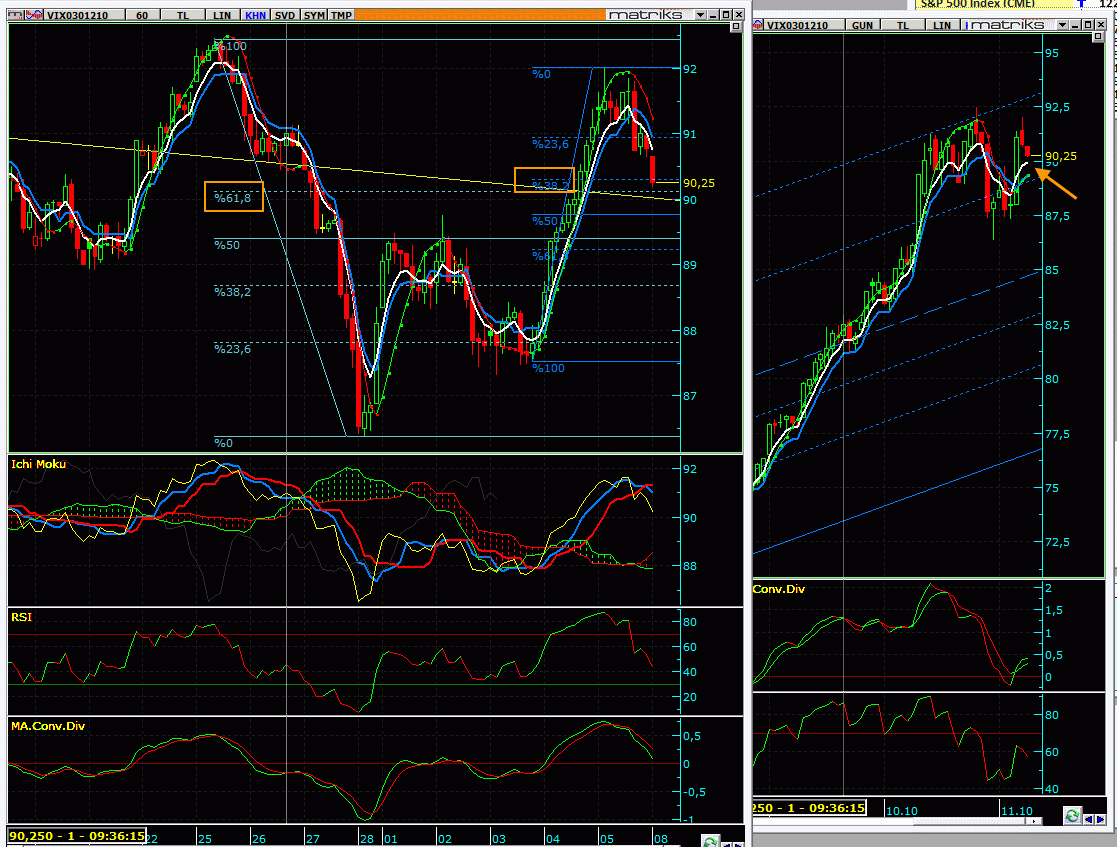Change the GUN period in the right chart
1117x847 pixels.
click(x=862, y=25)
